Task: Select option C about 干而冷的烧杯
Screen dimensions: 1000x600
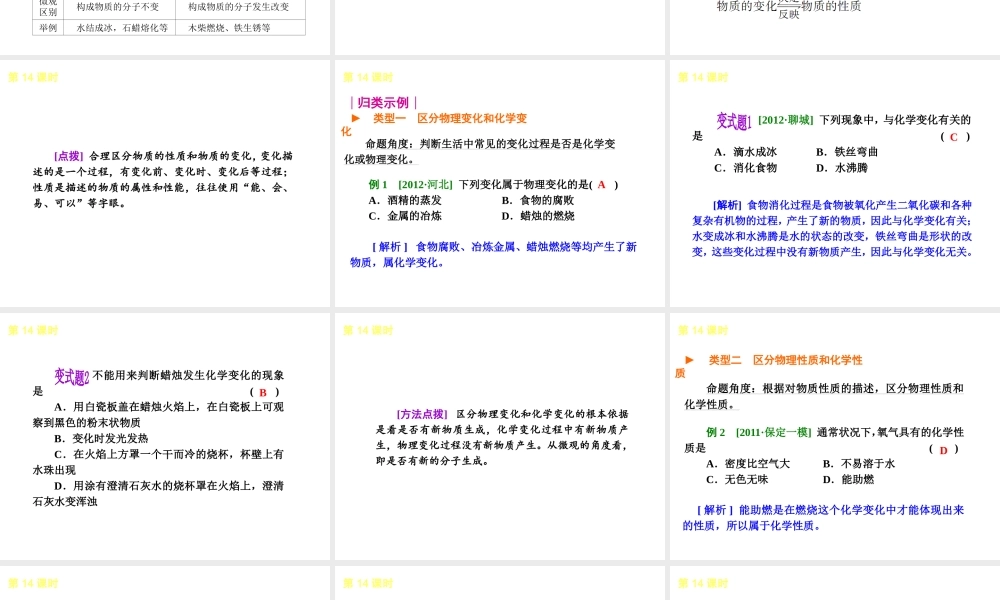Action: coord(158,462)
